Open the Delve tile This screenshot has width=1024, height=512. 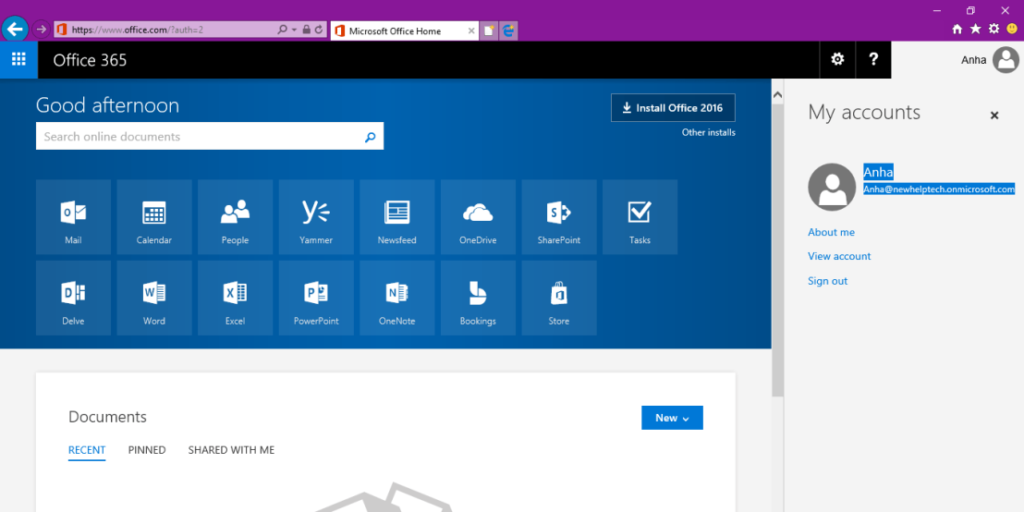pyautogui.click(x=73, y=298)
